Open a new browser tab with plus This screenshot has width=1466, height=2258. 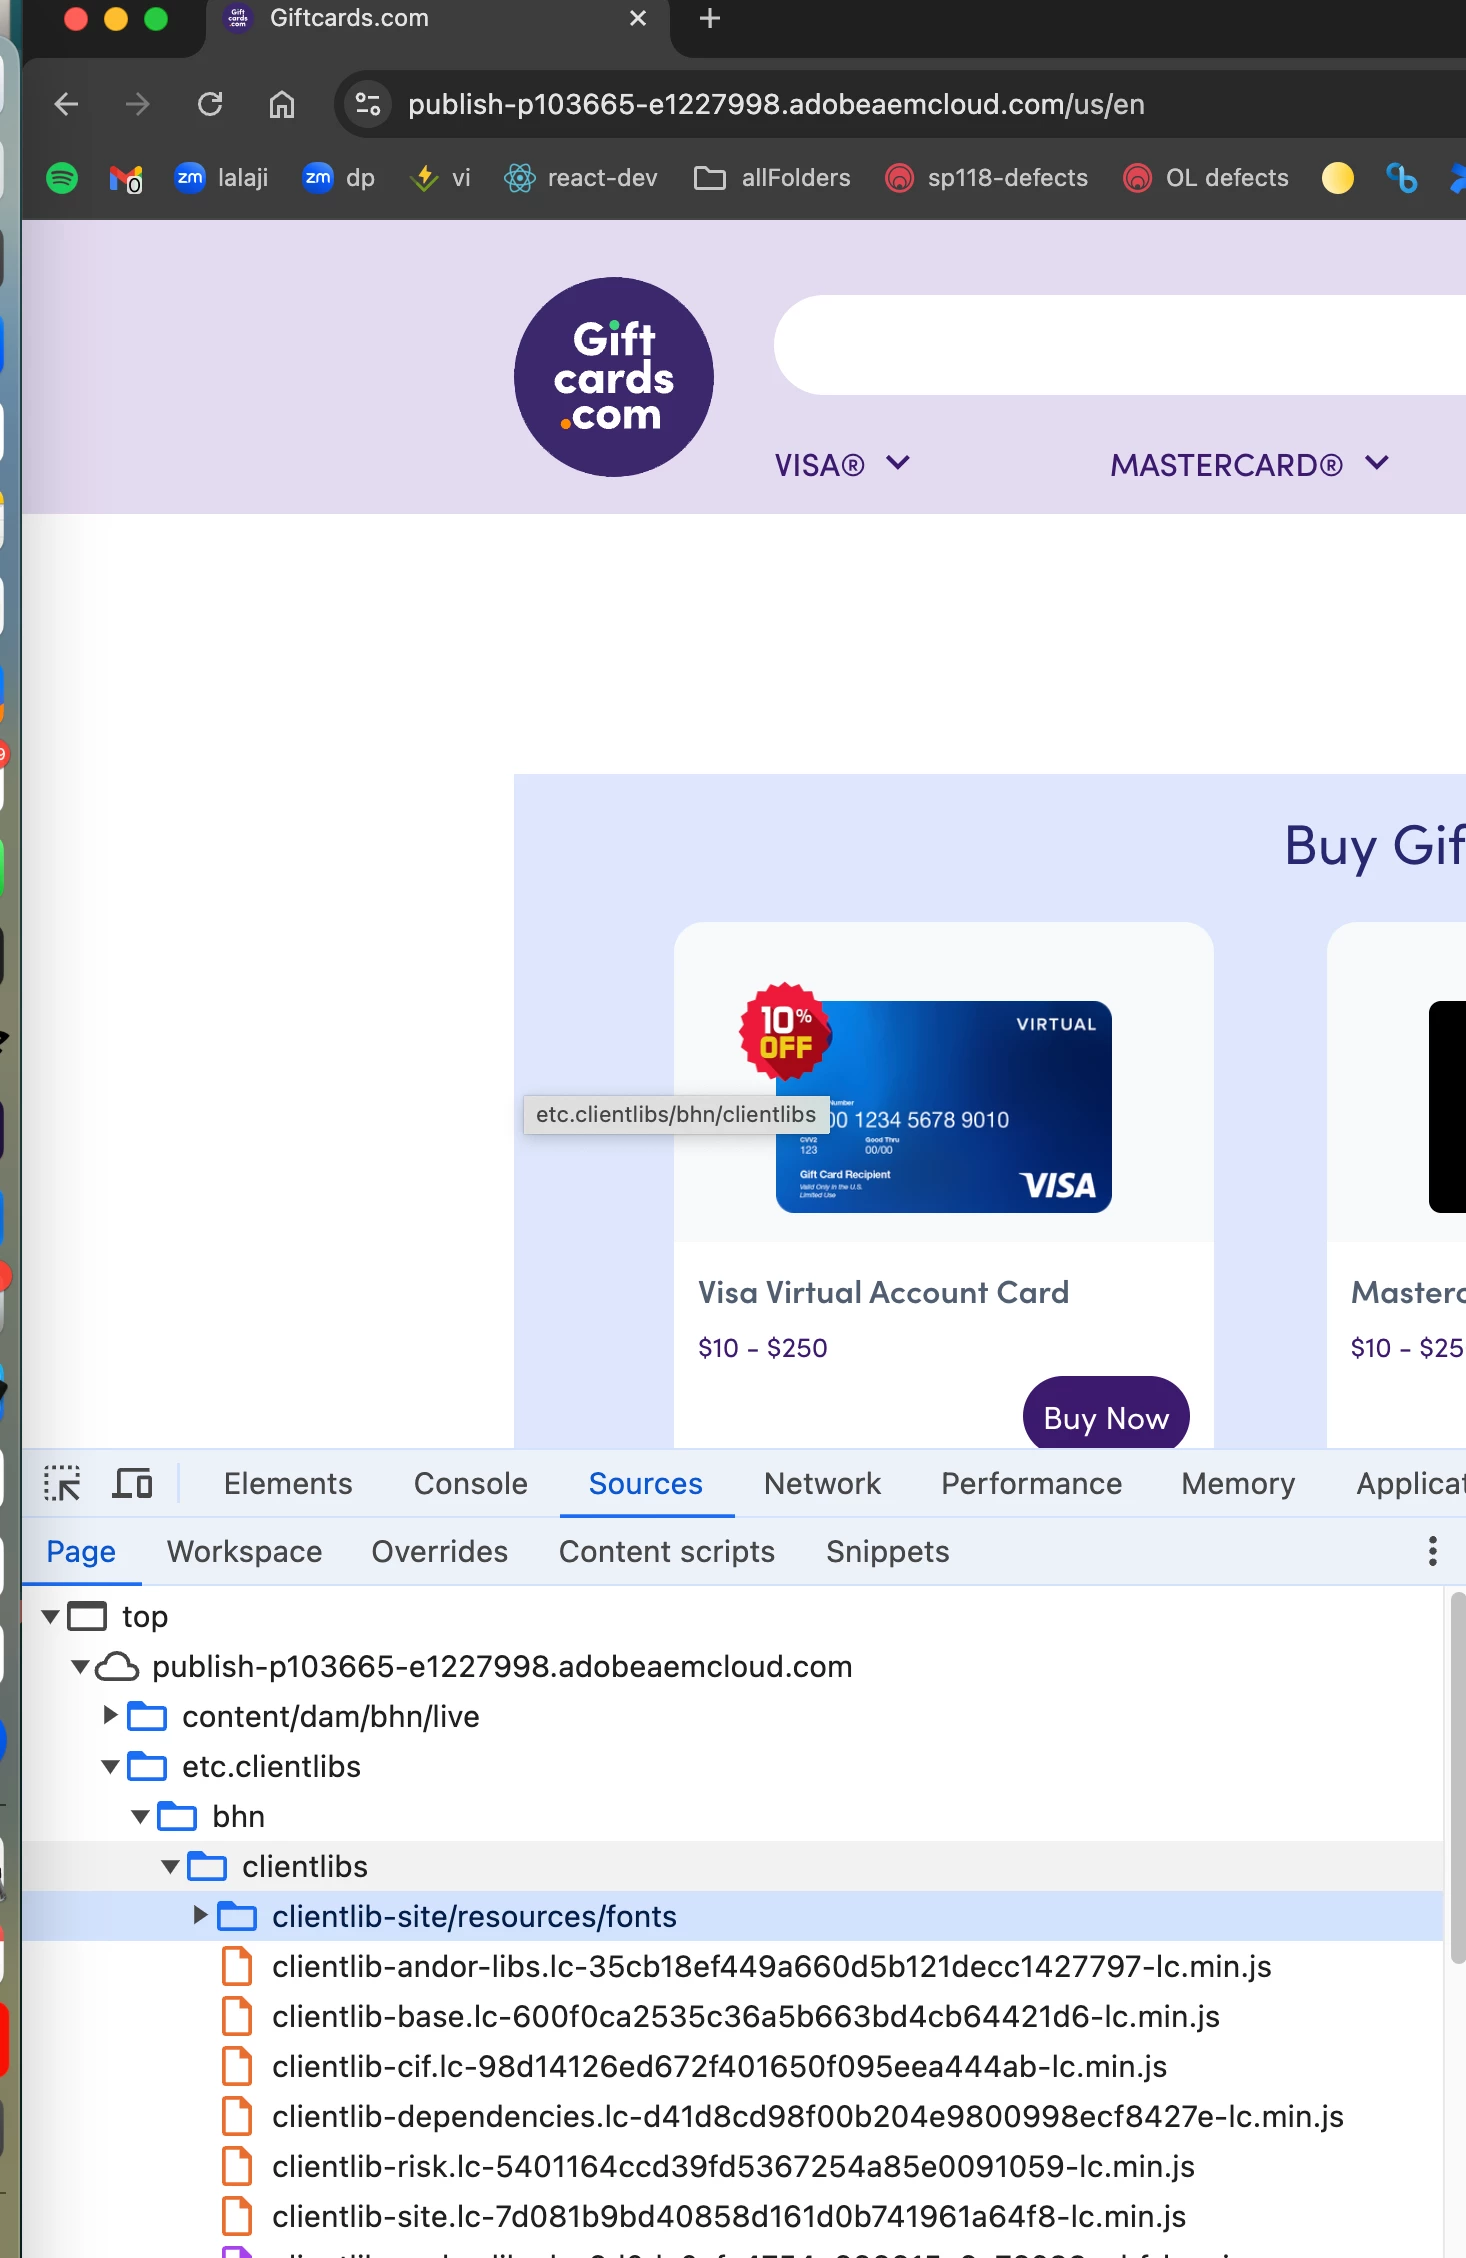tap(710, 18)
